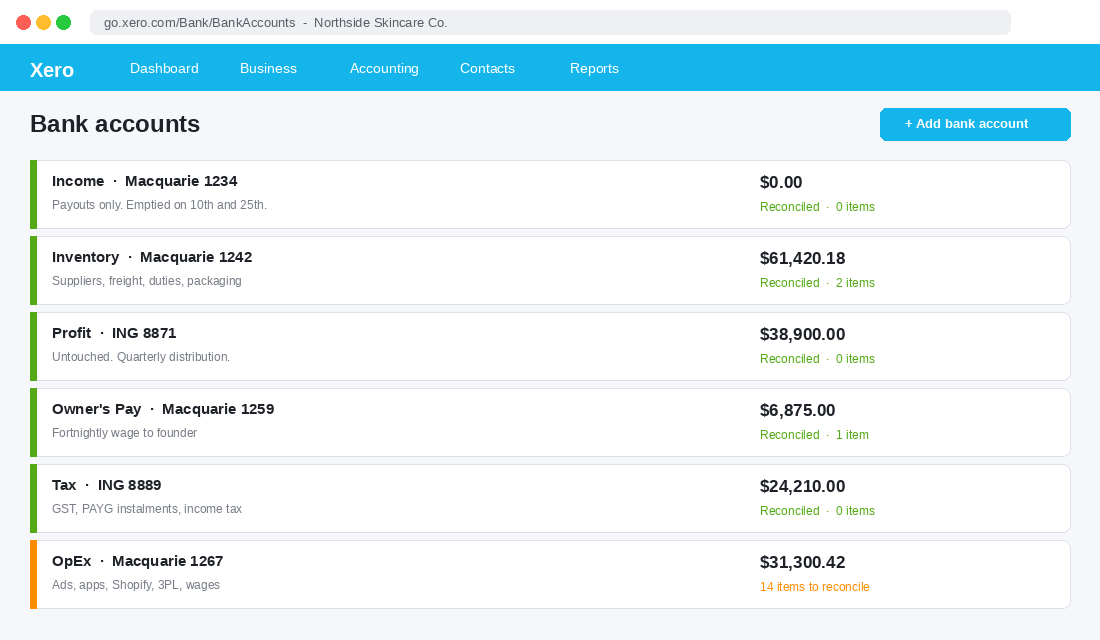Click the $31,300.42 balance
Screen dimensions: 1100x640
(803, 562)
